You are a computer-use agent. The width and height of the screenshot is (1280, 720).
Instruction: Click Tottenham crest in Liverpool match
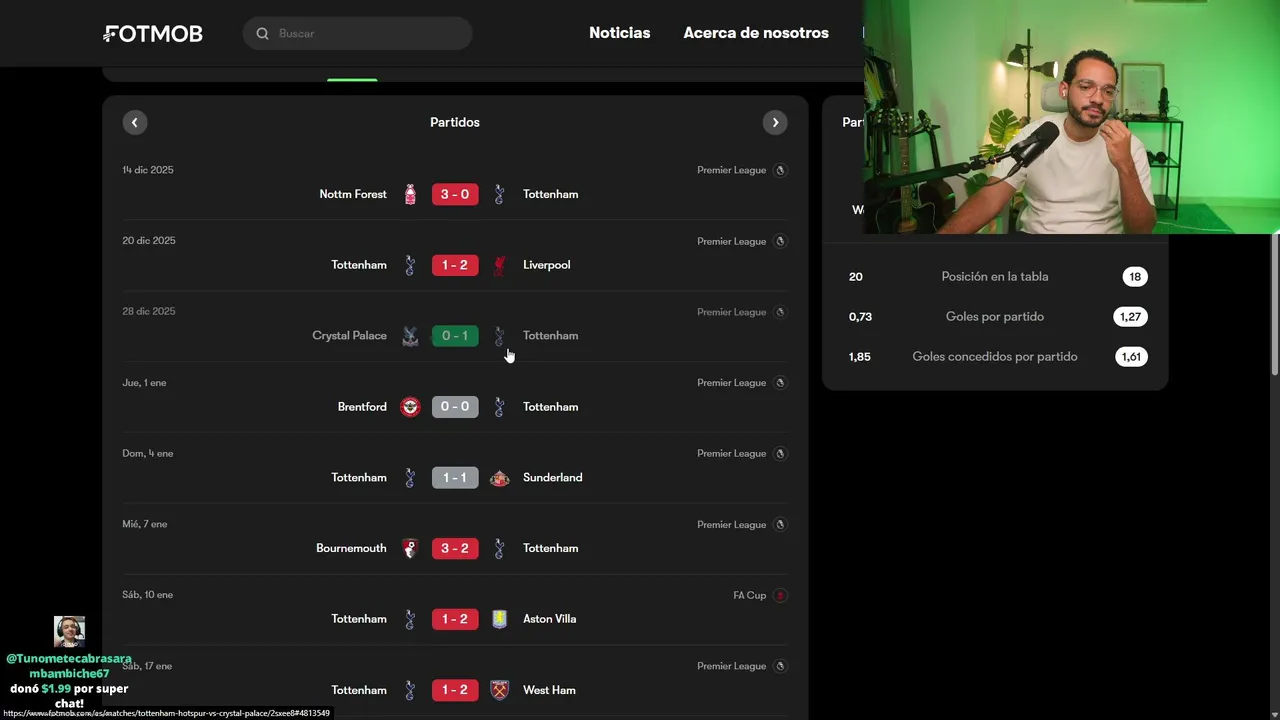(x=410, y=265)
